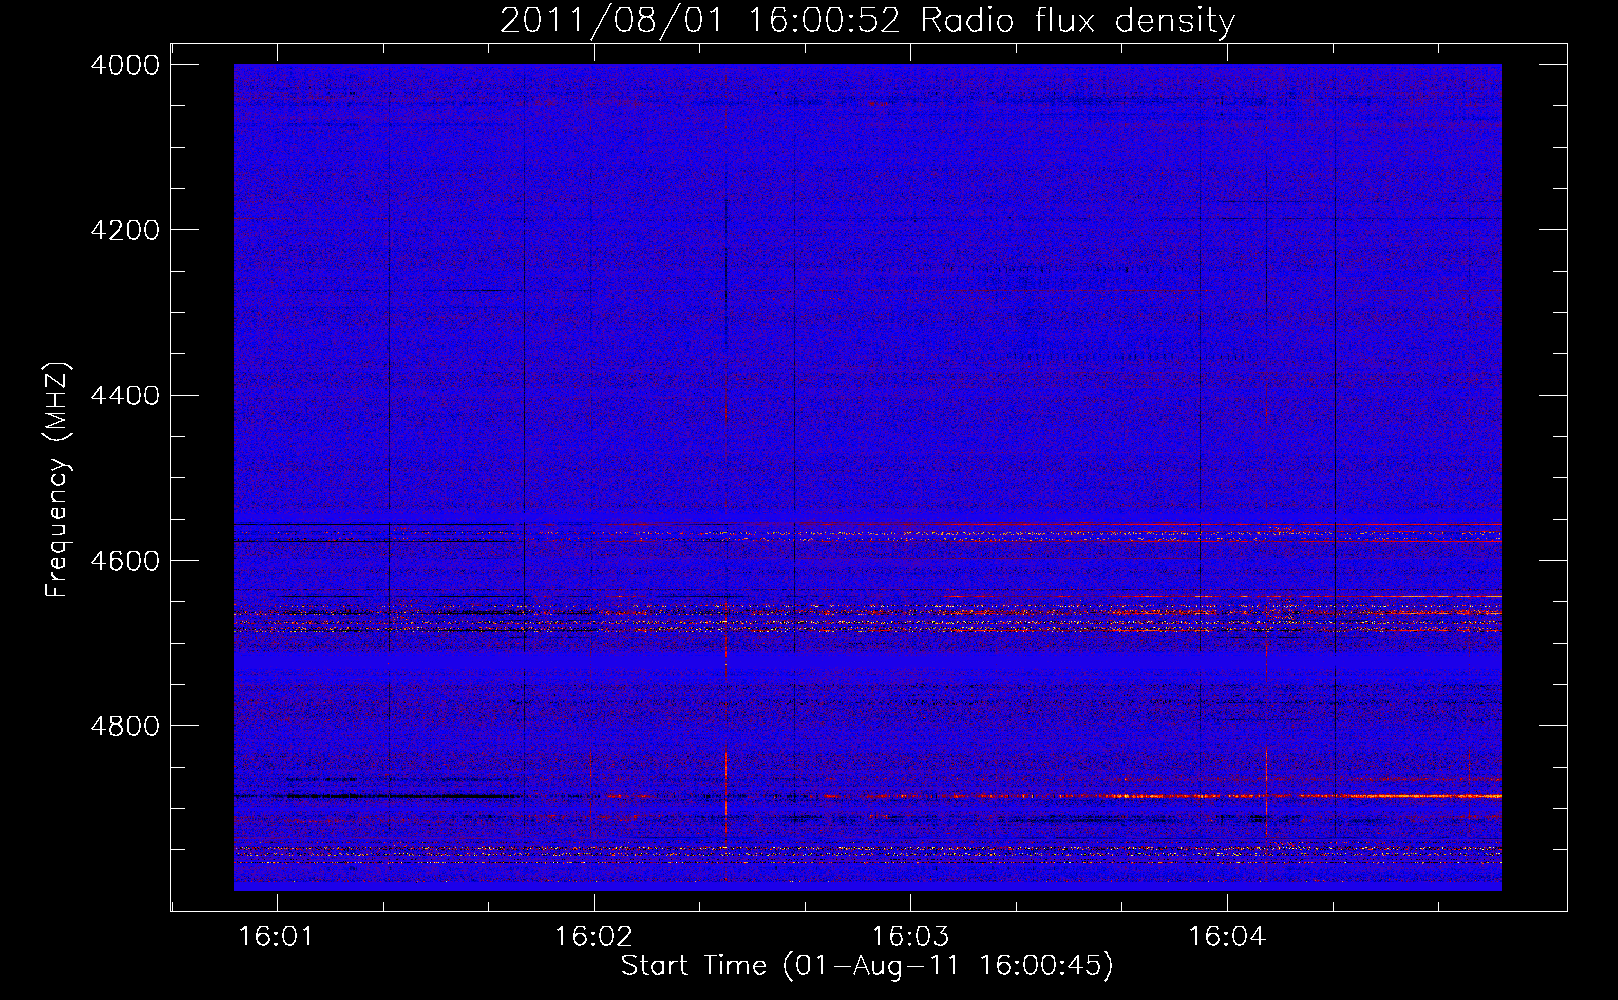Click the "Frequency (MHZ)" axis label
Screen dimensions: 1618x1000
57,480
